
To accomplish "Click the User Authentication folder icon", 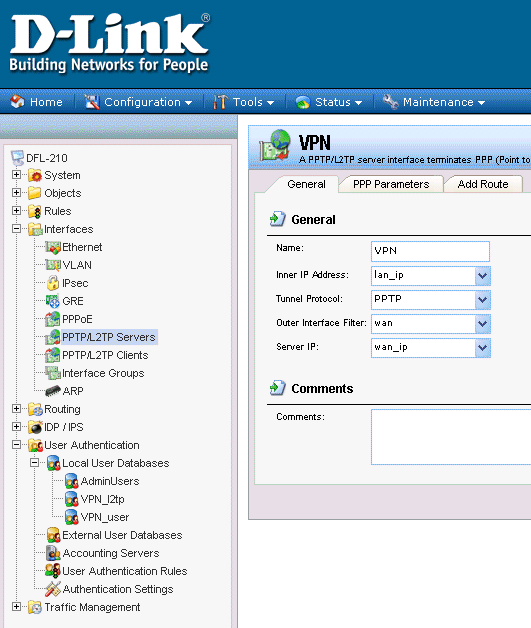I will (x=35, y=445).
